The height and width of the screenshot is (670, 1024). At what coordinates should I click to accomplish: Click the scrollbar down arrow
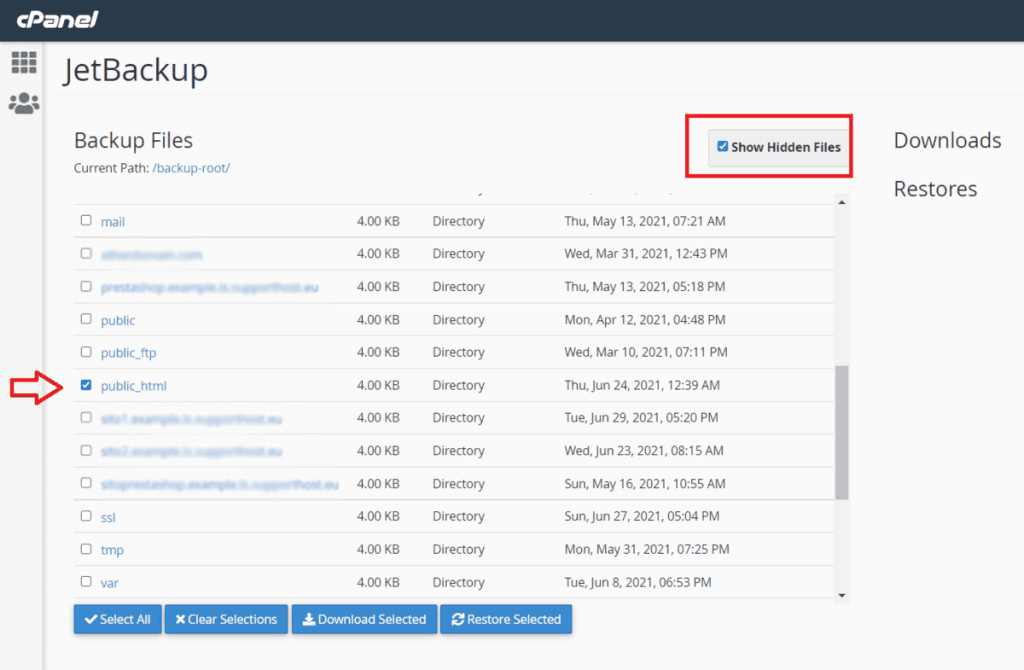[842, 595]
